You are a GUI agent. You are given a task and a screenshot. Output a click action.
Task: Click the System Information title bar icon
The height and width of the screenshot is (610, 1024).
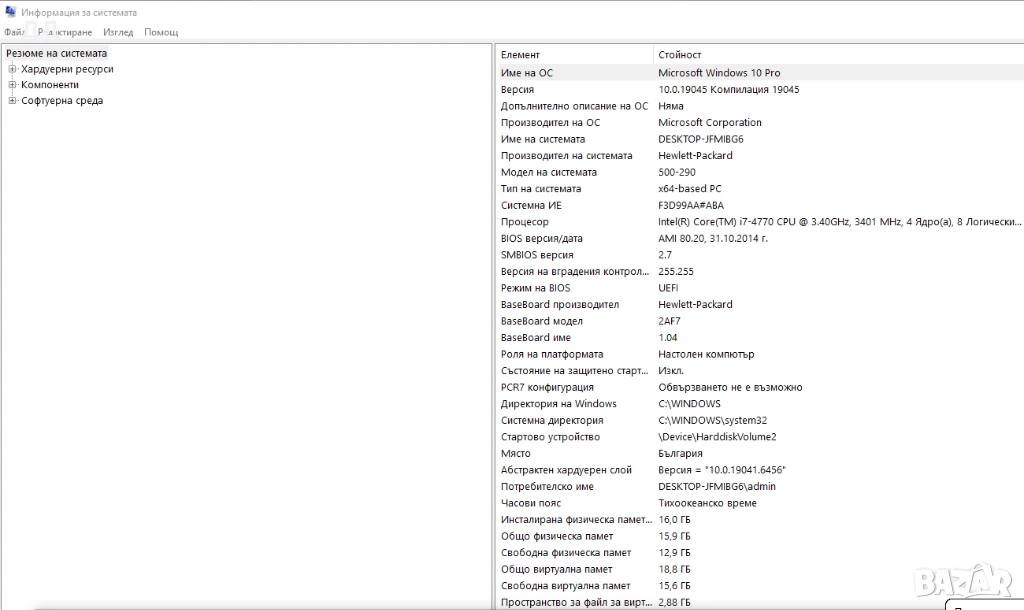coord(11,13)
